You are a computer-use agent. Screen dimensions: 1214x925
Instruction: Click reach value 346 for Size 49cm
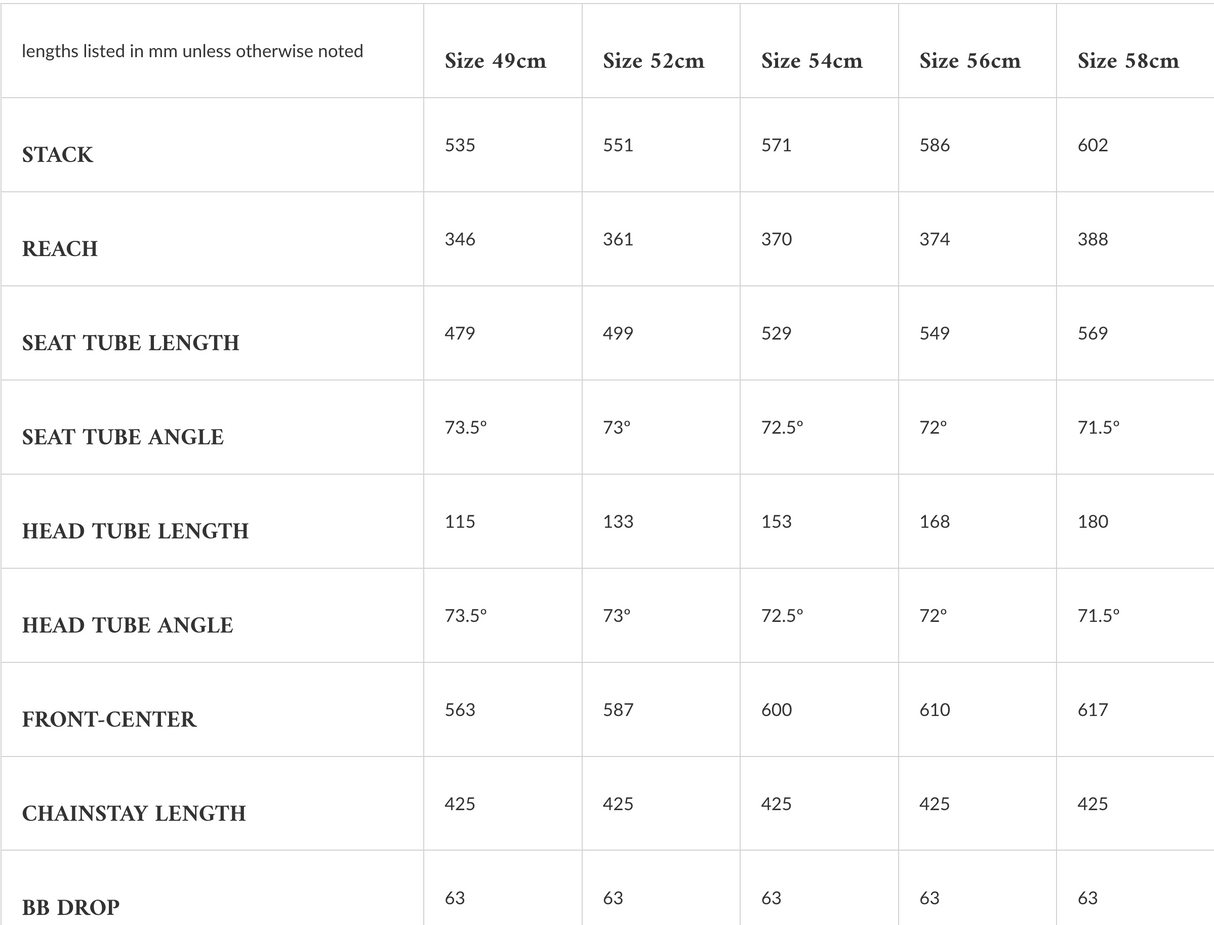coord(460,239)
